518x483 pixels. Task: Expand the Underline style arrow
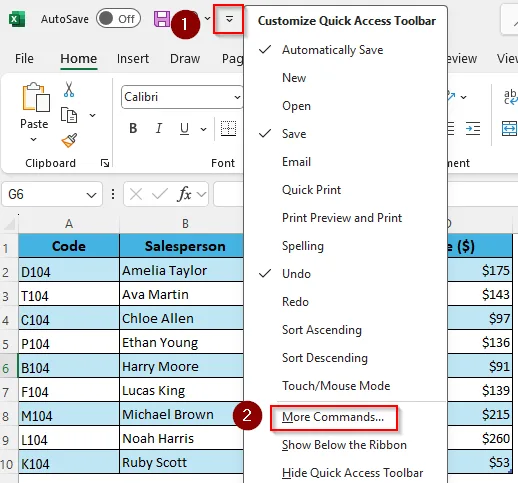tap(203, 129)
